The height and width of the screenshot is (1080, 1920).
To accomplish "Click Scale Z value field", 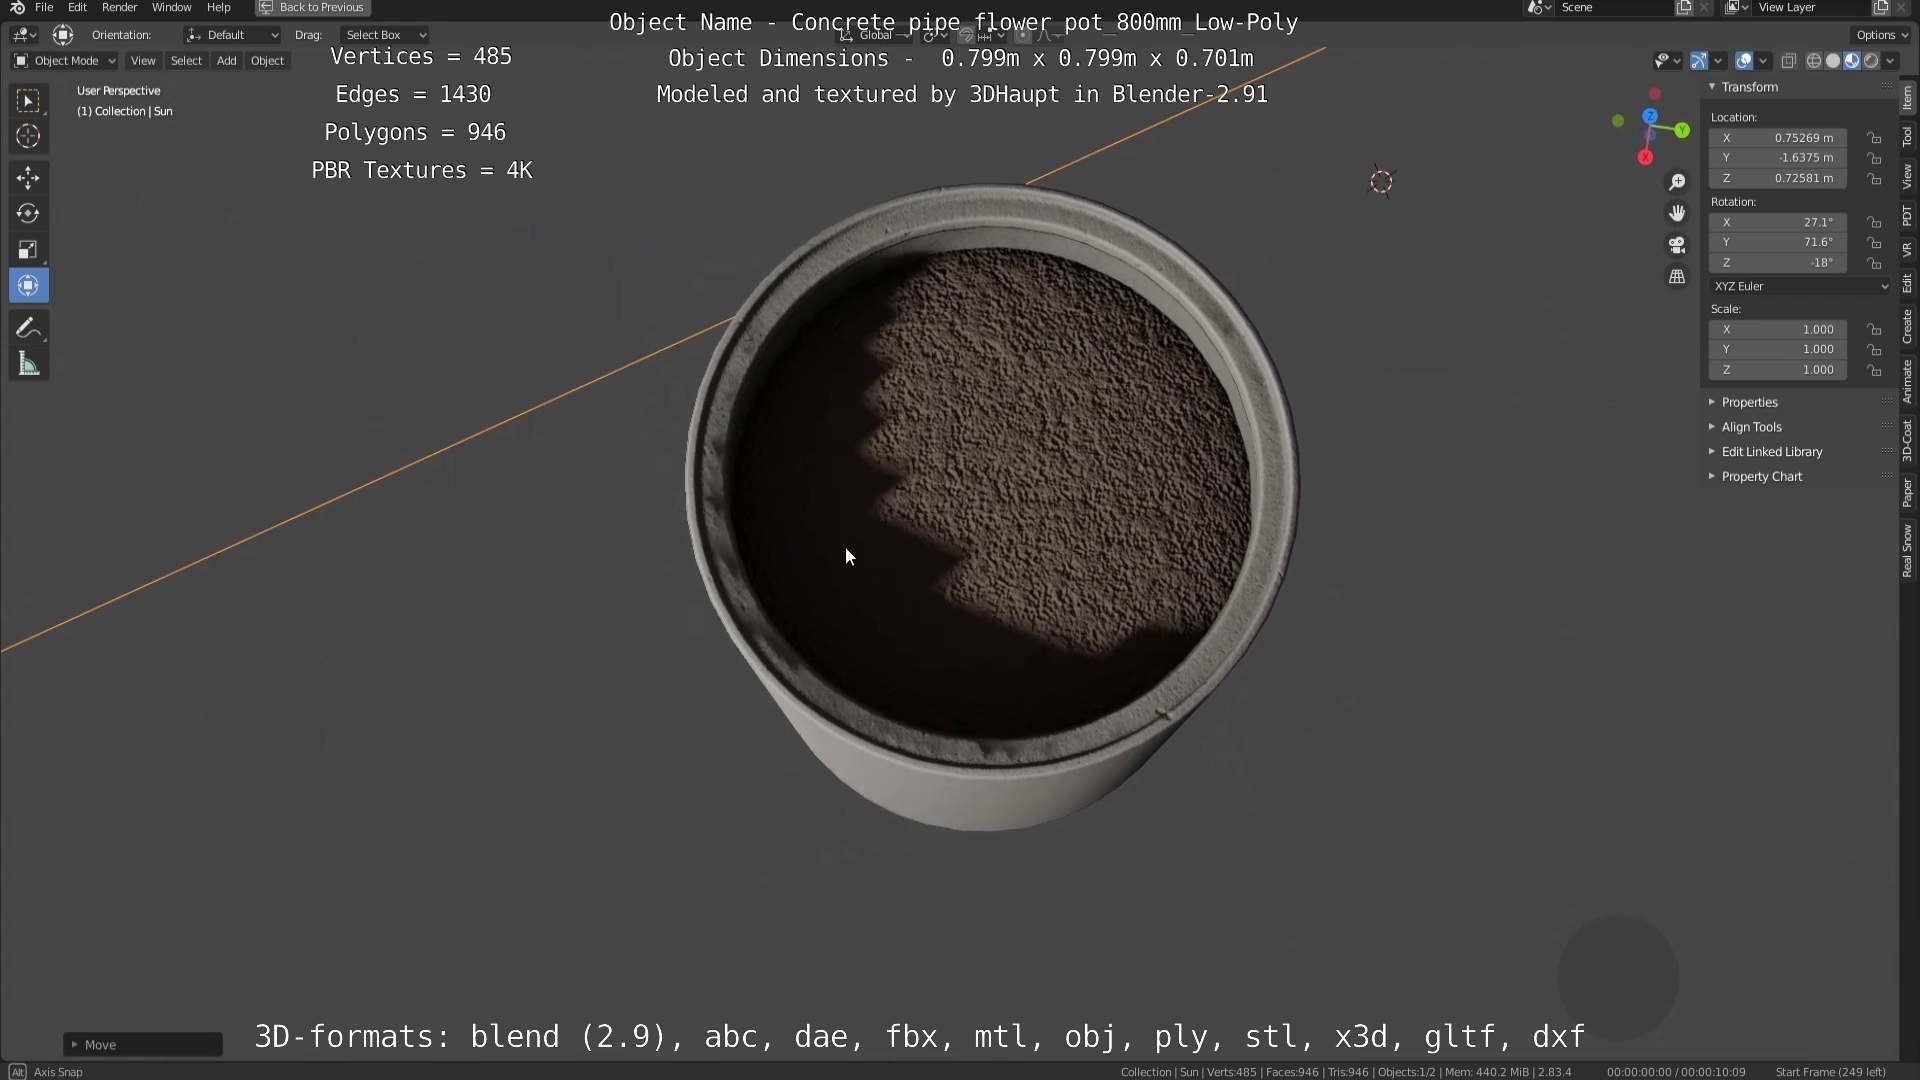I will point(1778,370).
